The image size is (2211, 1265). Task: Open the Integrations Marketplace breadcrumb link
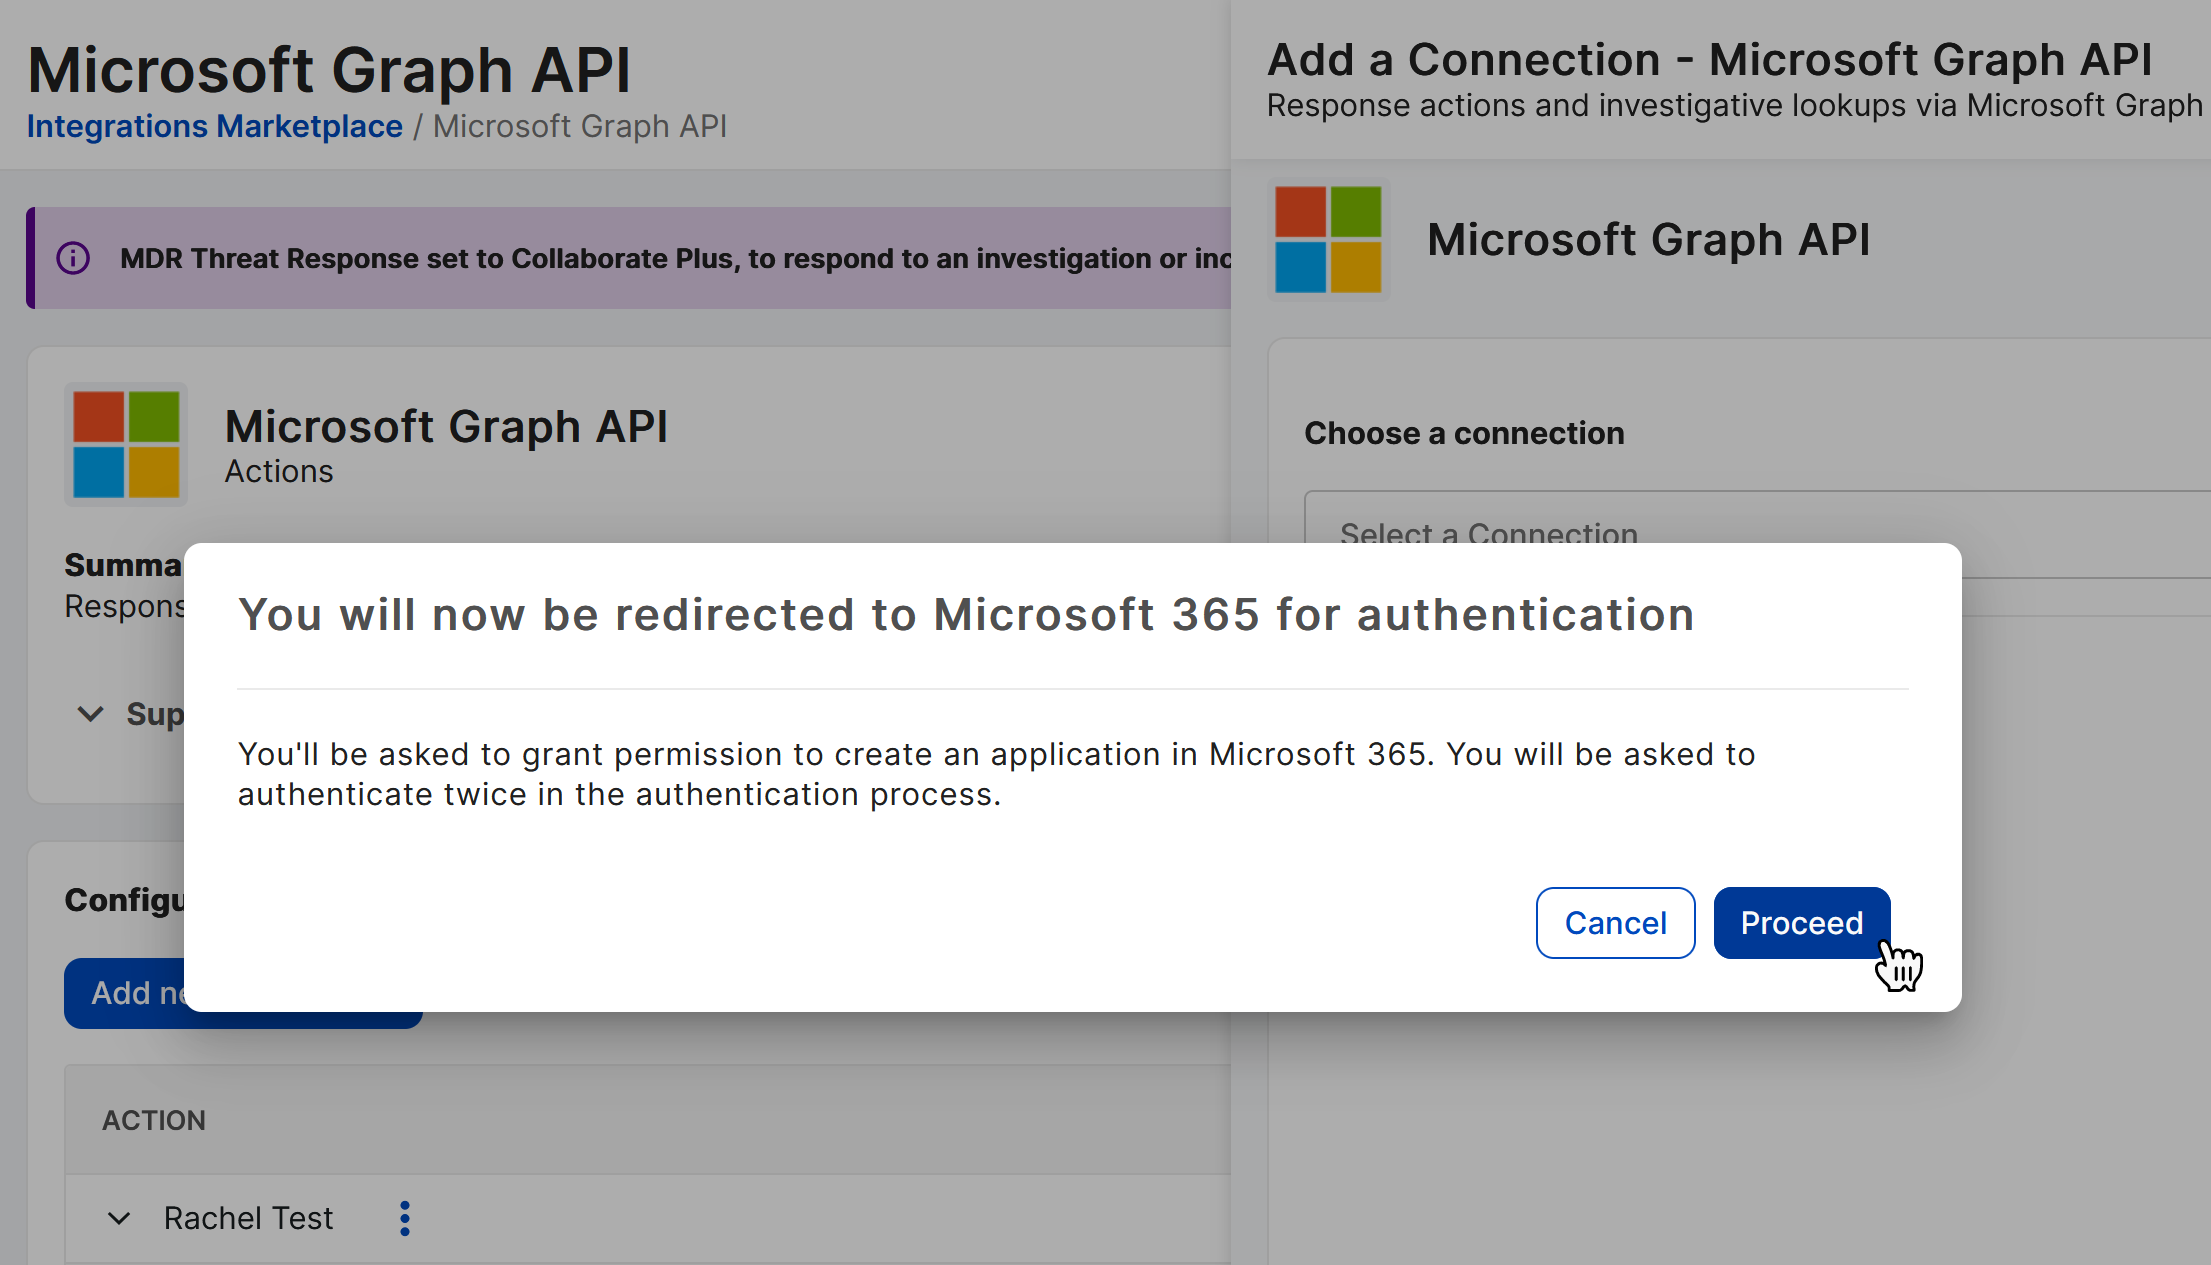[214, 126]
